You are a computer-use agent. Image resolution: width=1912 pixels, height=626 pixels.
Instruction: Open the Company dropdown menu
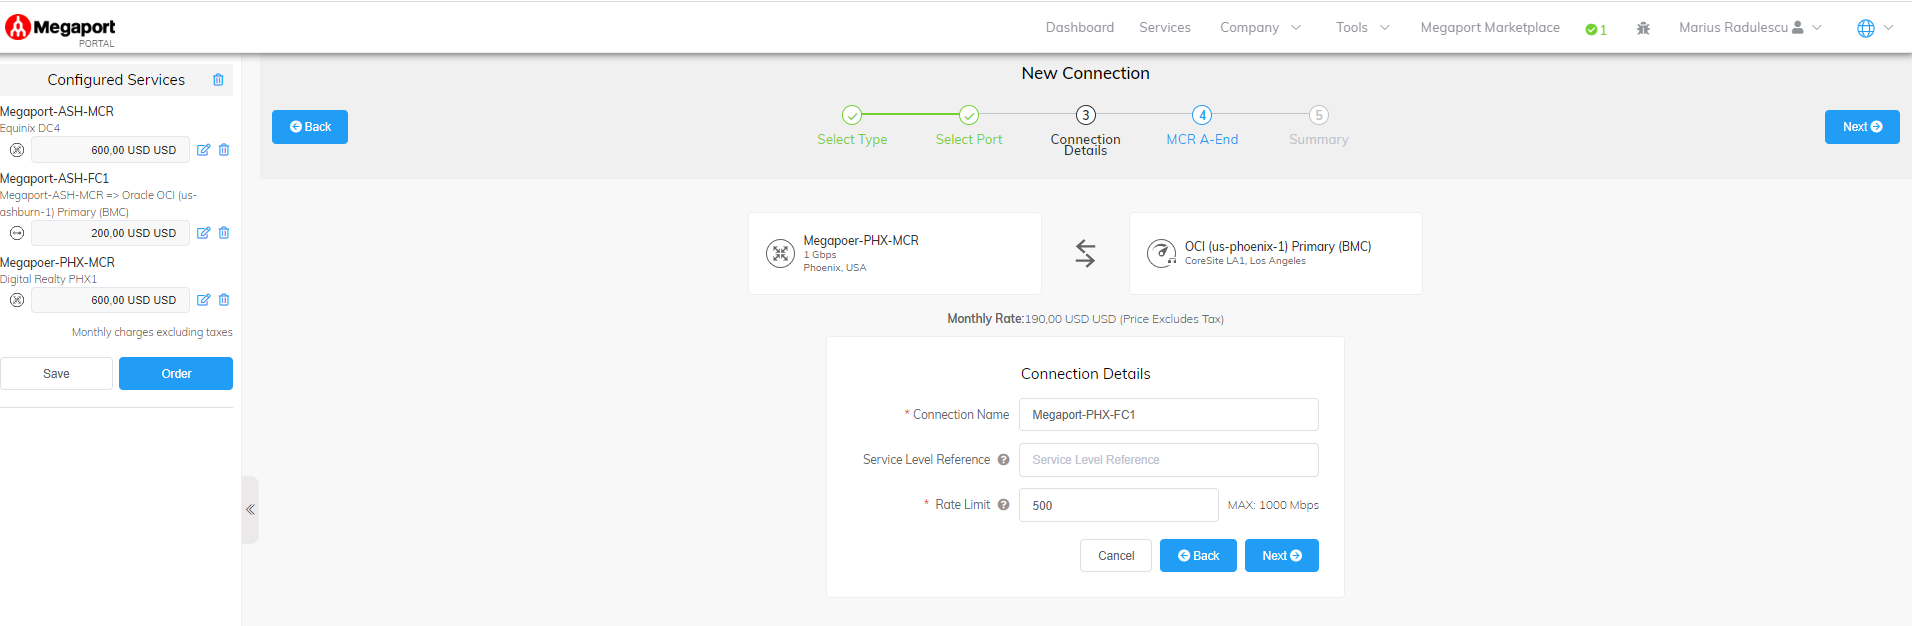(1260, 28)
